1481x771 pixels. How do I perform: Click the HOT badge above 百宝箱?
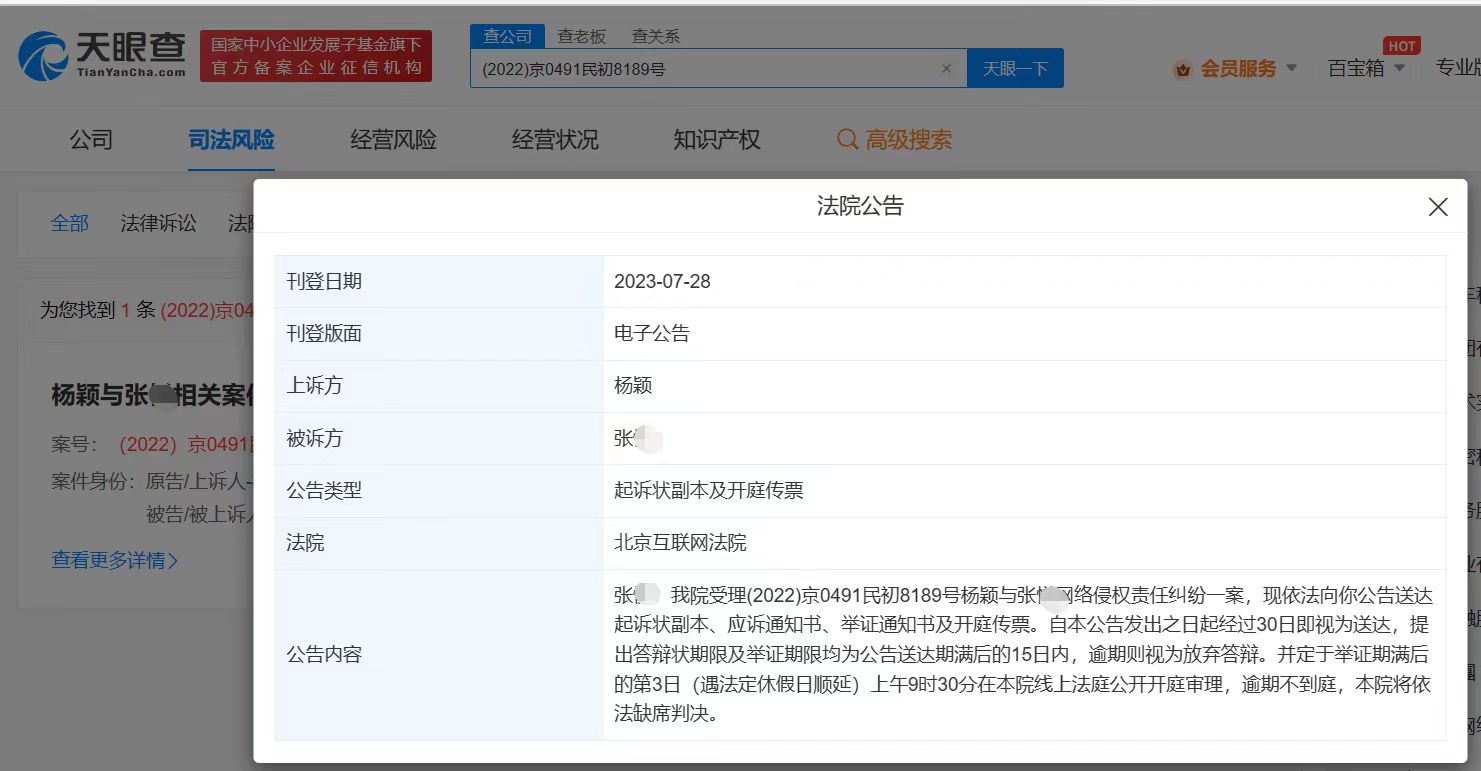[1401, 46]
